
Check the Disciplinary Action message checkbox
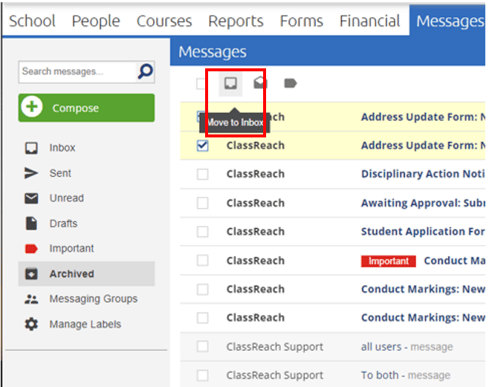pyautogui.click(x=203, y=174)
